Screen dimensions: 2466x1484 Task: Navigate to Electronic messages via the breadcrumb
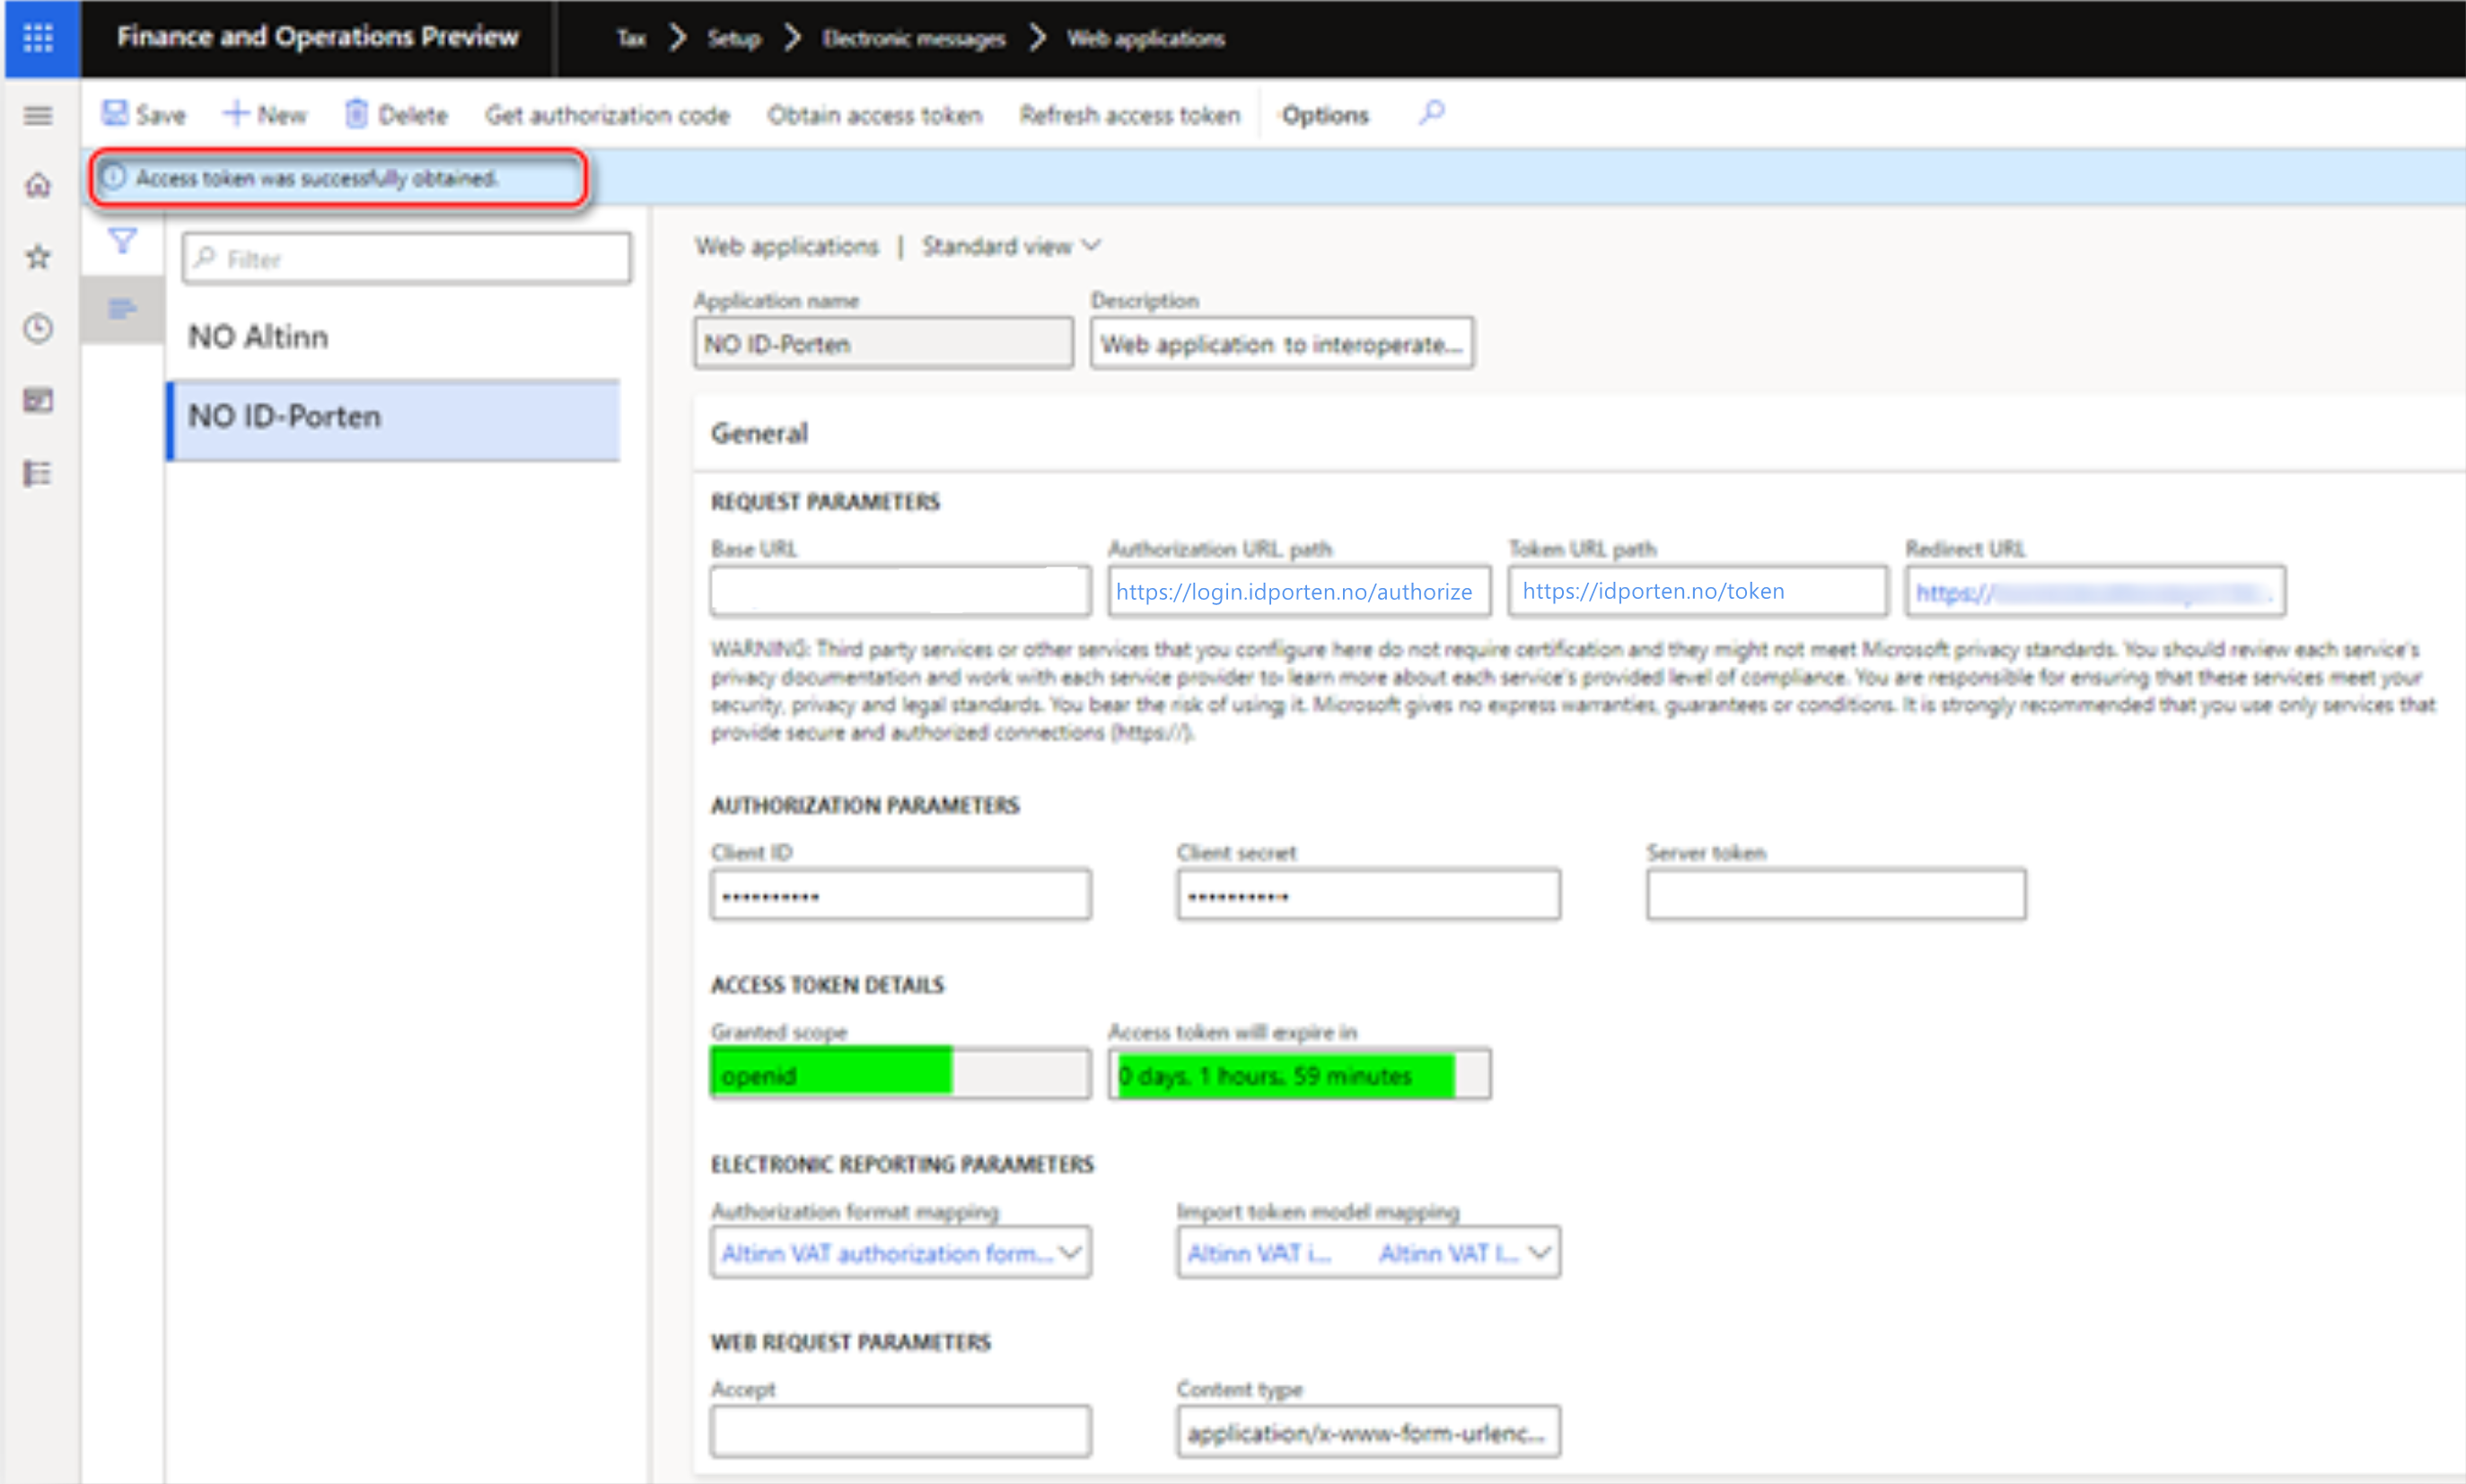[x=914, y=38]
